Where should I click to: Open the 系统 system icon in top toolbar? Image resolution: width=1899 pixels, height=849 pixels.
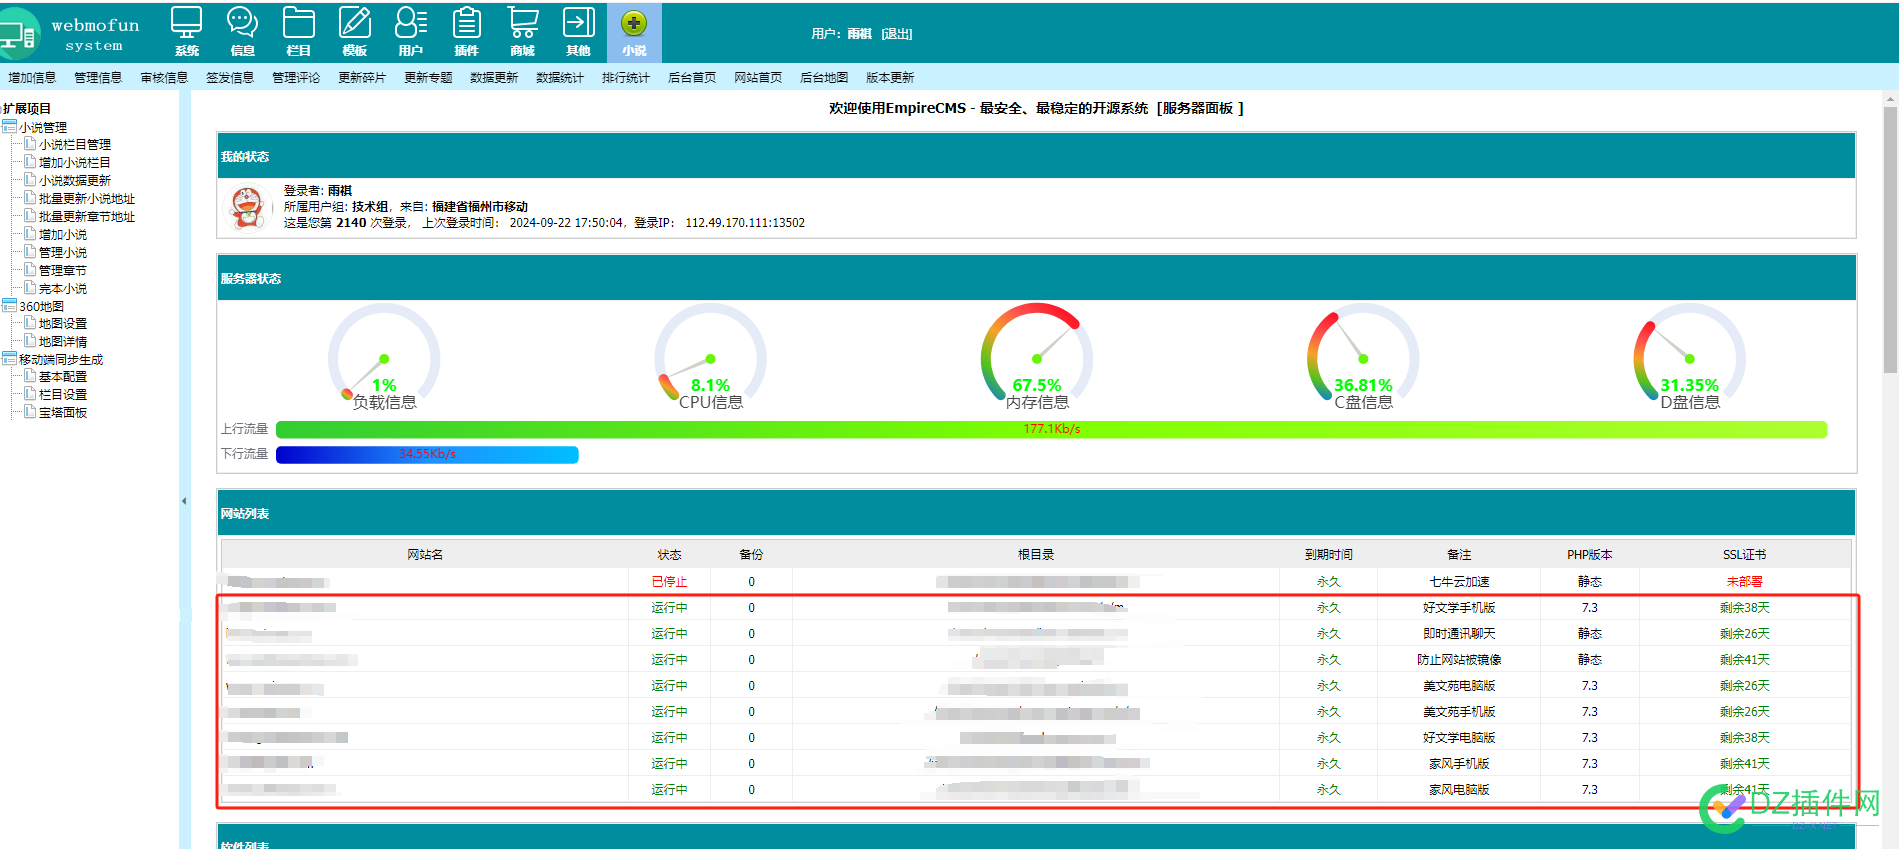pyautogui.click(x=187, y=32)
